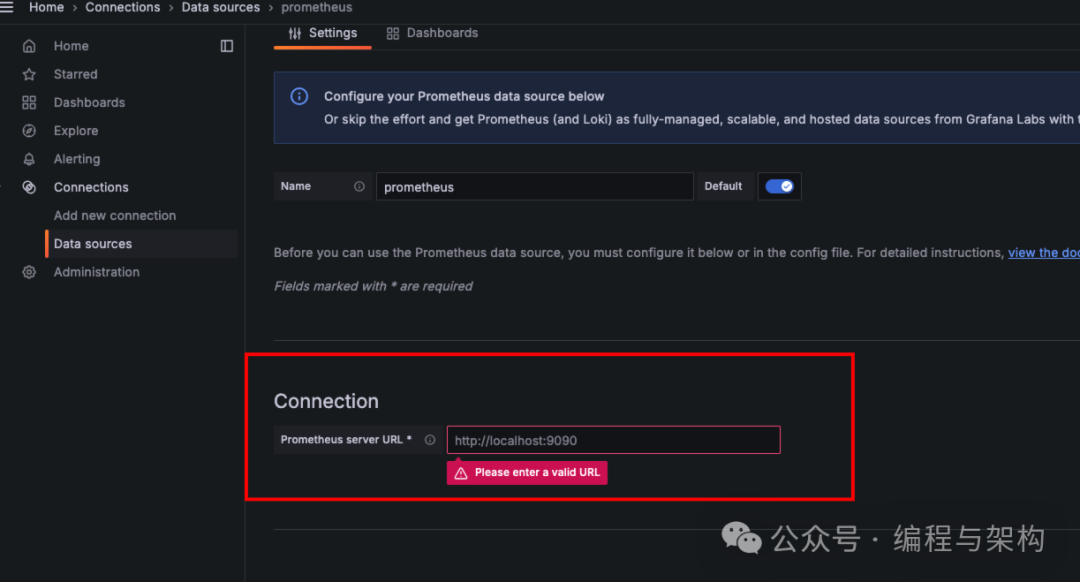Select the Settings tab

click(x=322, y=33)
